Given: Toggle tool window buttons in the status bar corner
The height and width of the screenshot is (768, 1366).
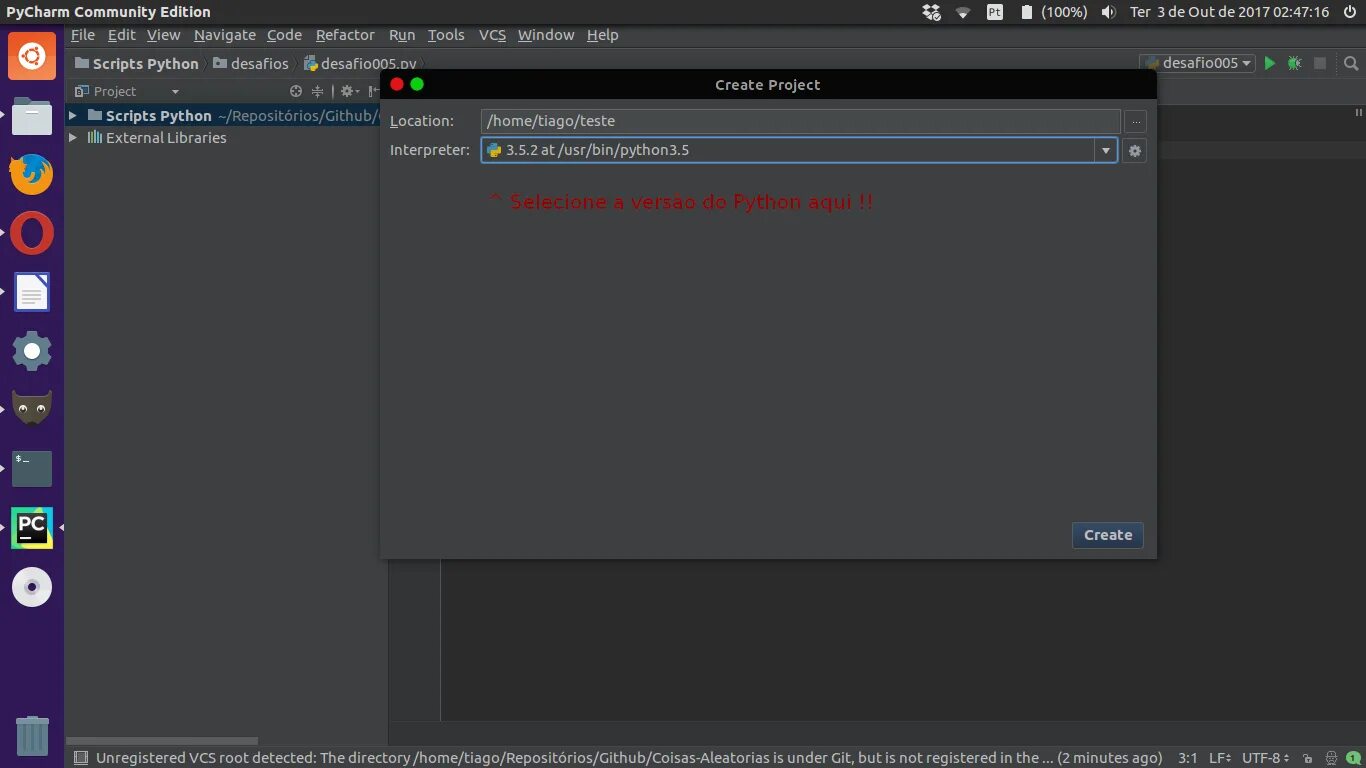Looking at the screenshot, I should point(80,758).
